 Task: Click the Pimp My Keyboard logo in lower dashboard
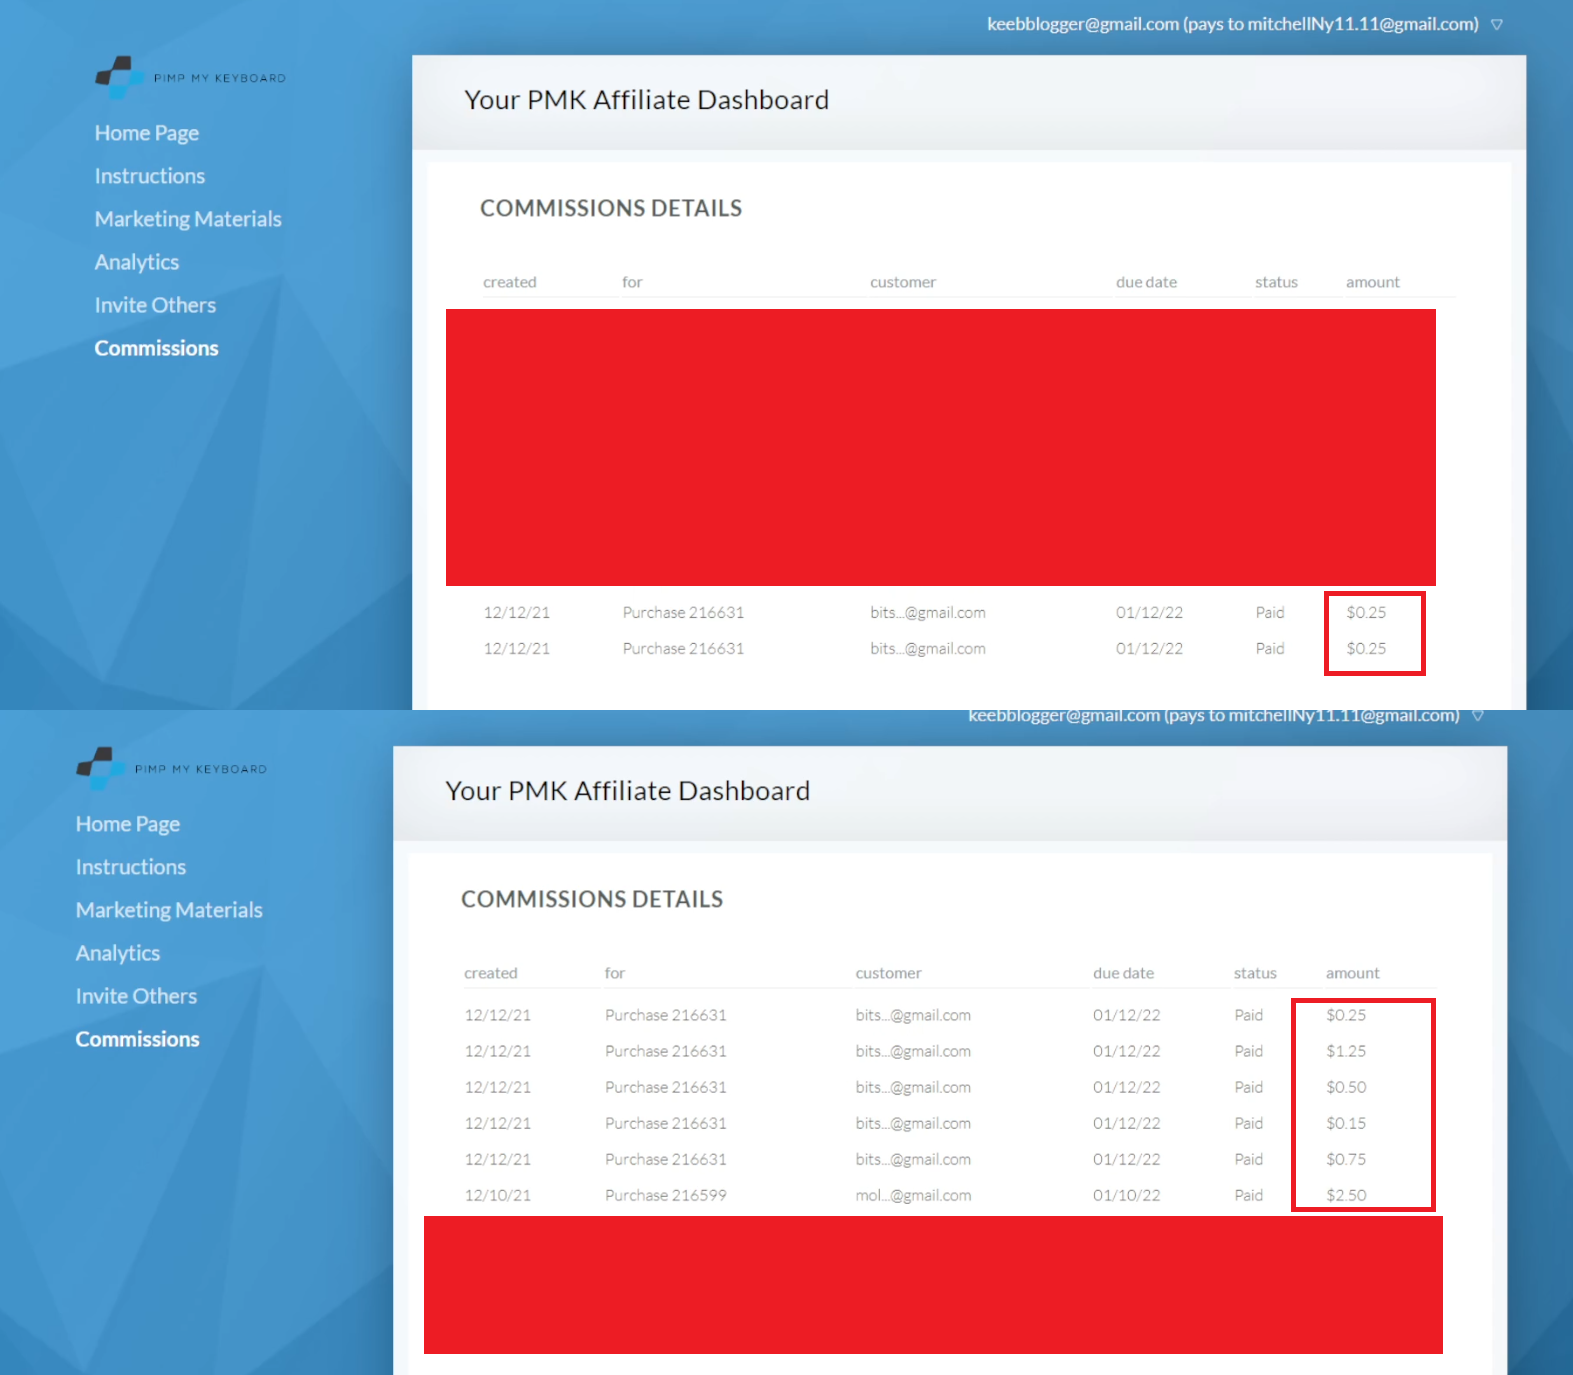(171, 768)
